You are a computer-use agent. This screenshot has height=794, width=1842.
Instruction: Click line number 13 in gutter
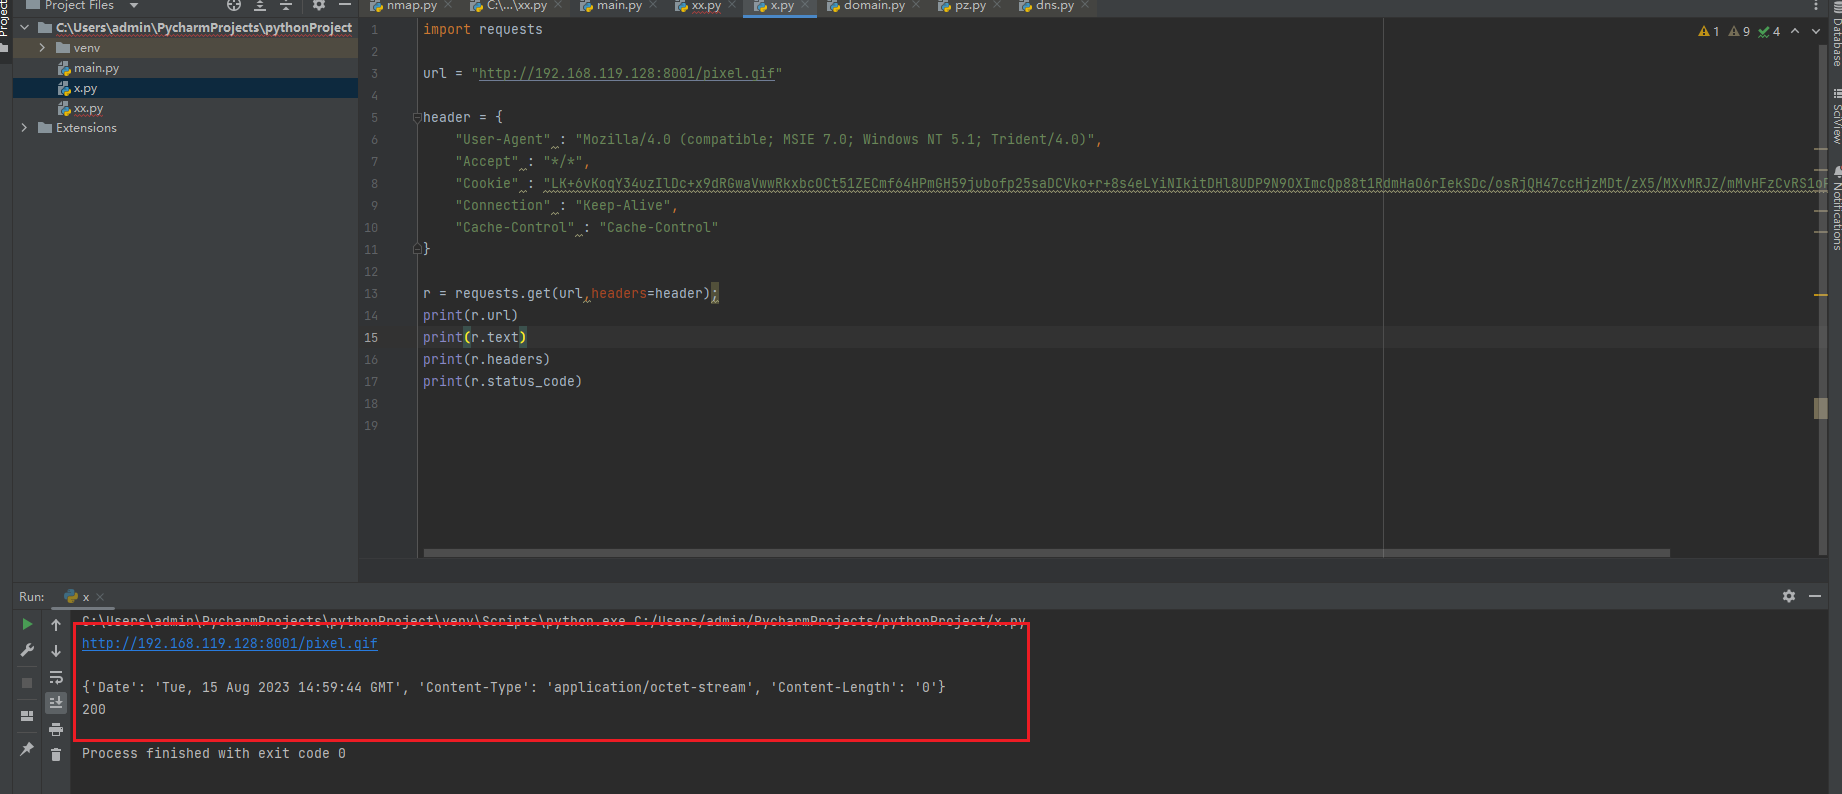[371, 294]
